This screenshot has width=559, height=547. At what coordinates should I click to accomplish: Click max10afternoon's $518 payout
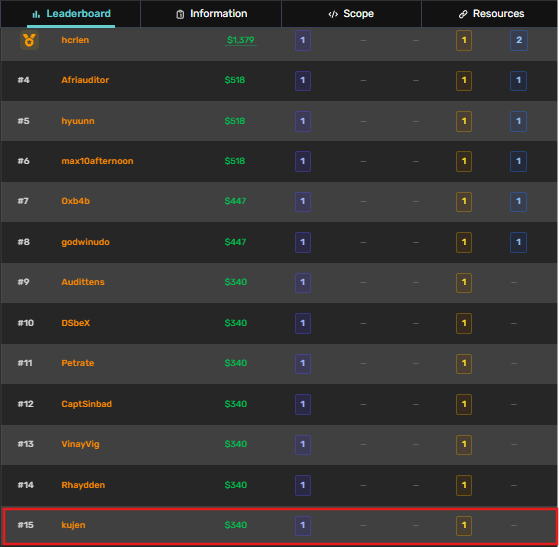coord(235,161)
